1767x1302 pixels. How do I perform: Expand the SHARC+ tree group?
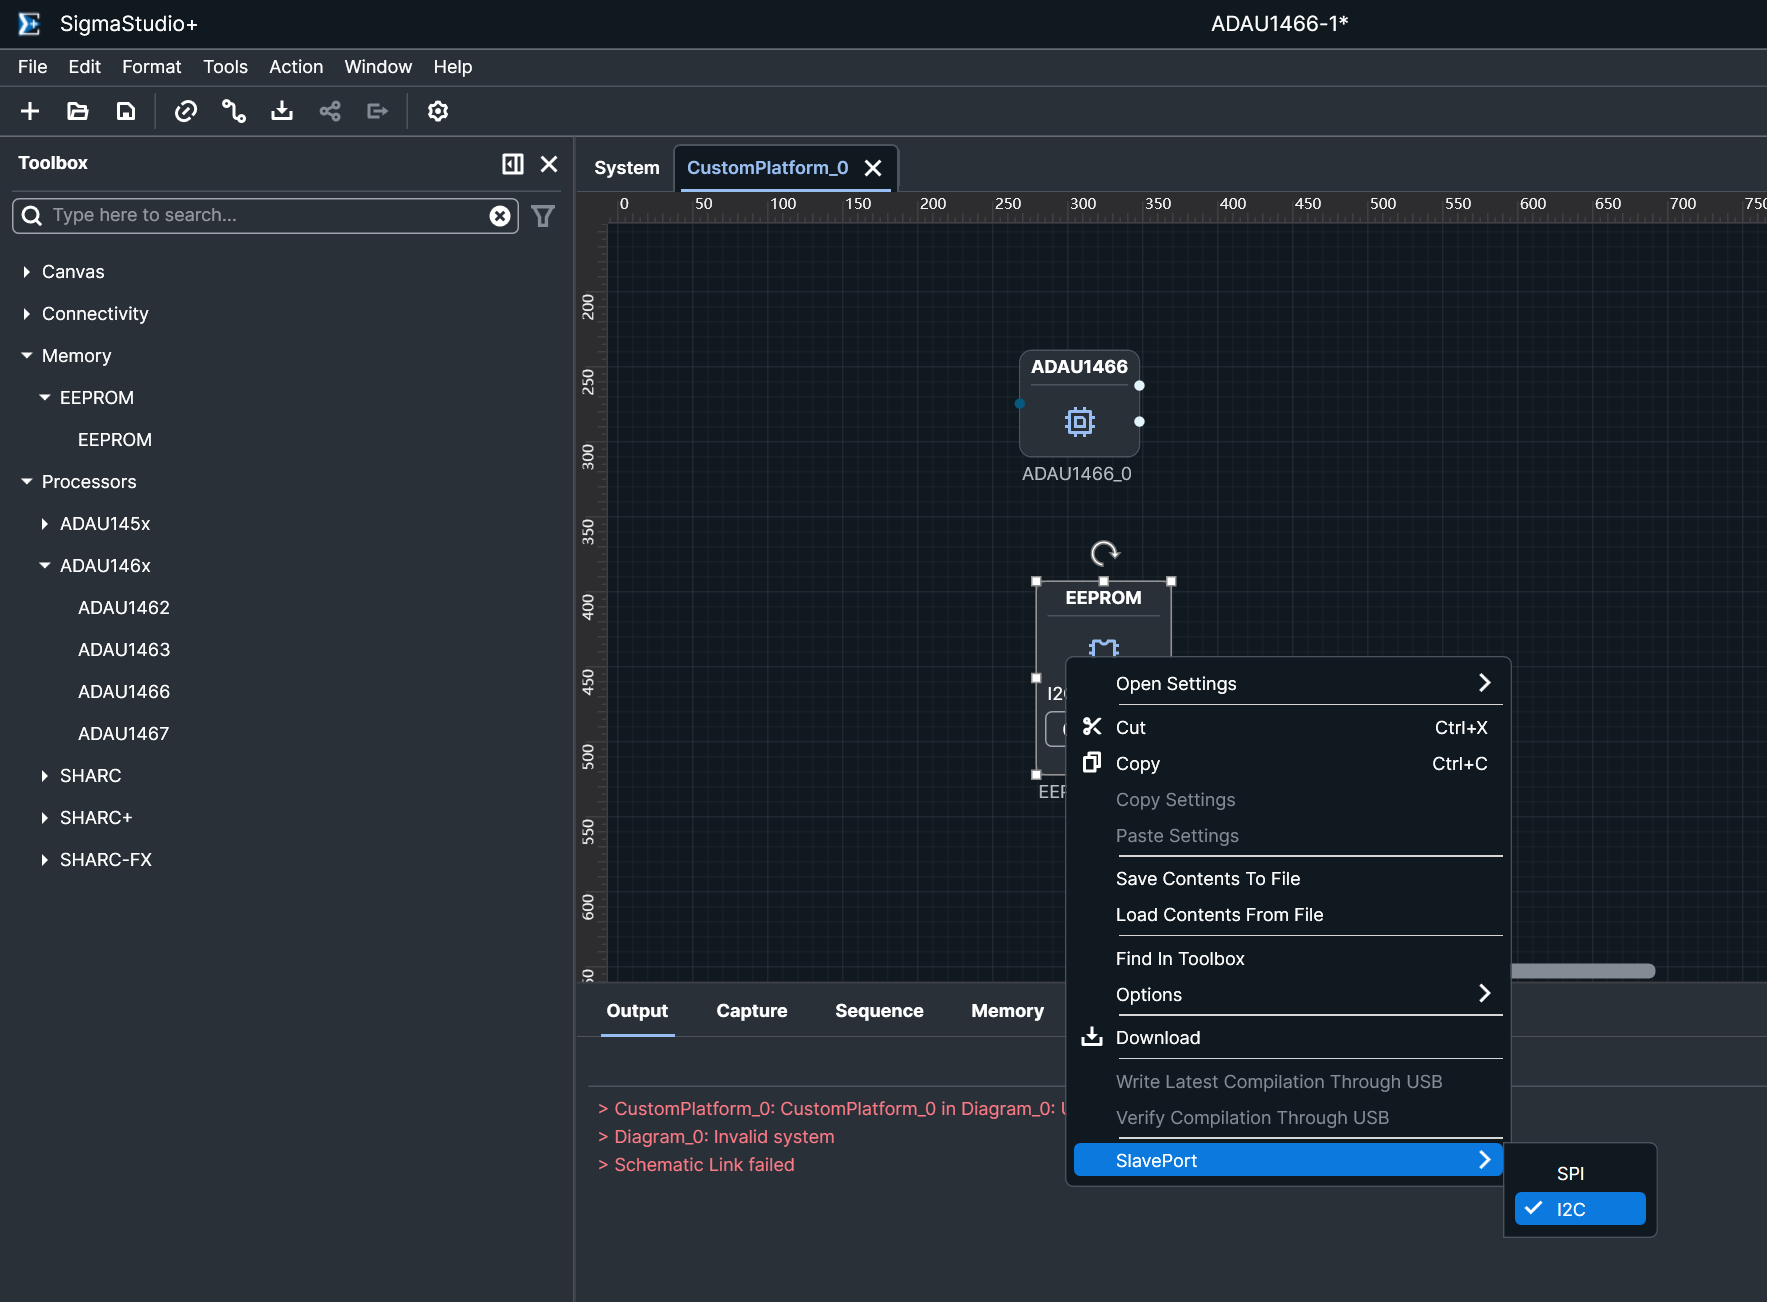[45, 818]
